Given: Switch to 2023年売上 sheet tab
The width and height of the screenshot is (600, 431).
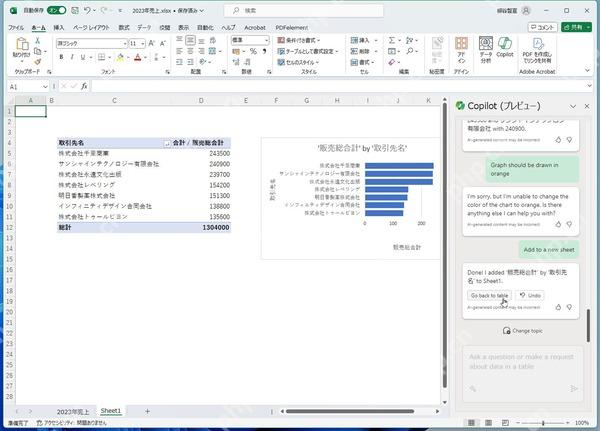Looking at the screenshot, I should (x=73, y=411).
